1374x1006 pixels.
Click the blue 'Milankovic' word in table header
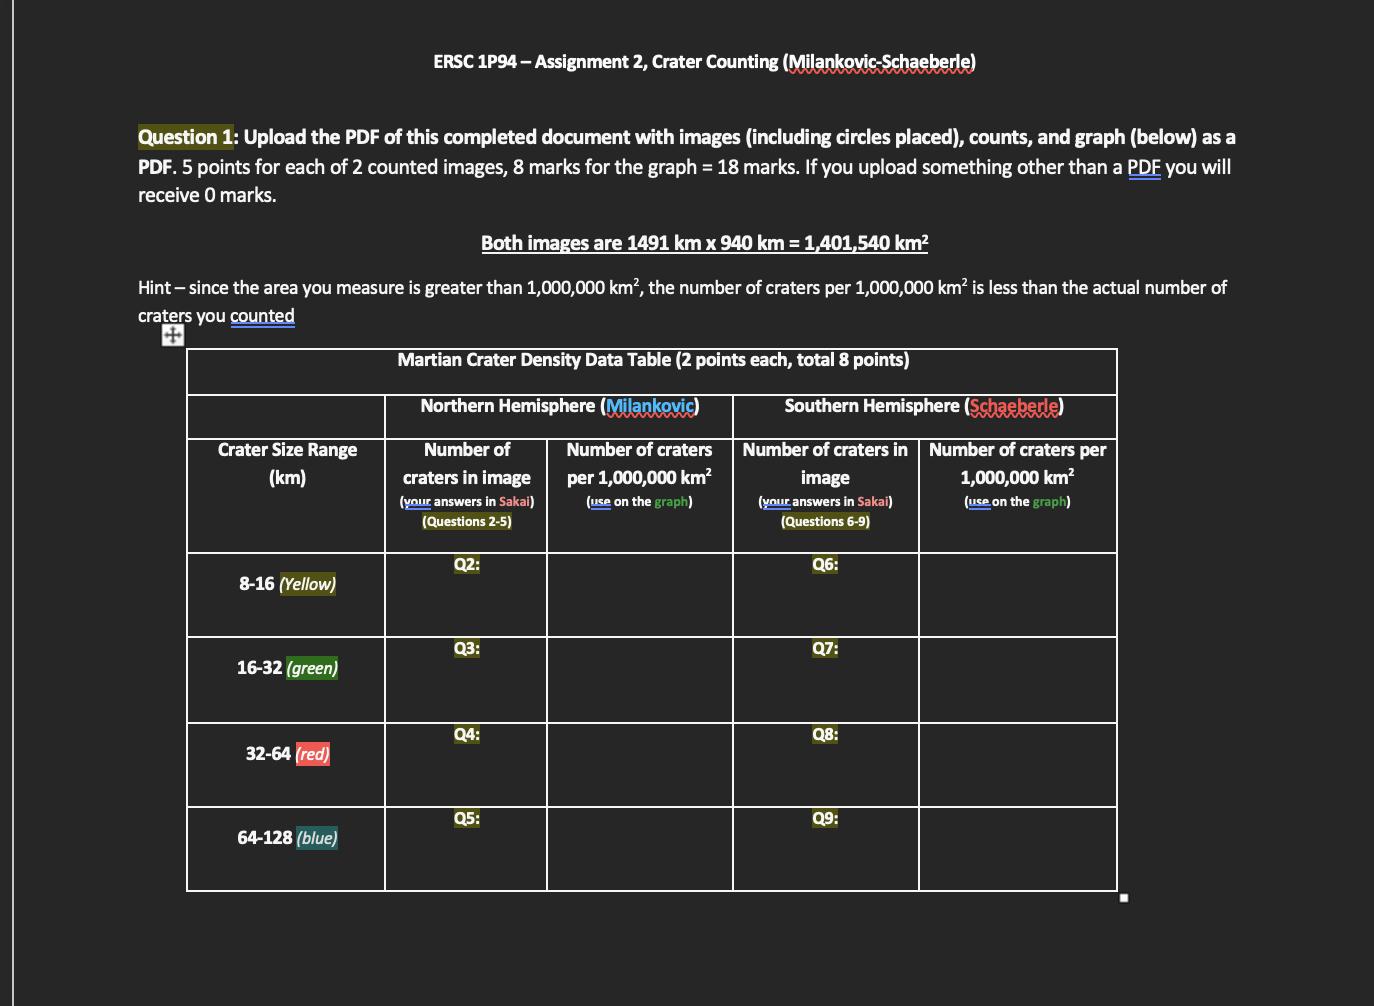pos(650,406)
